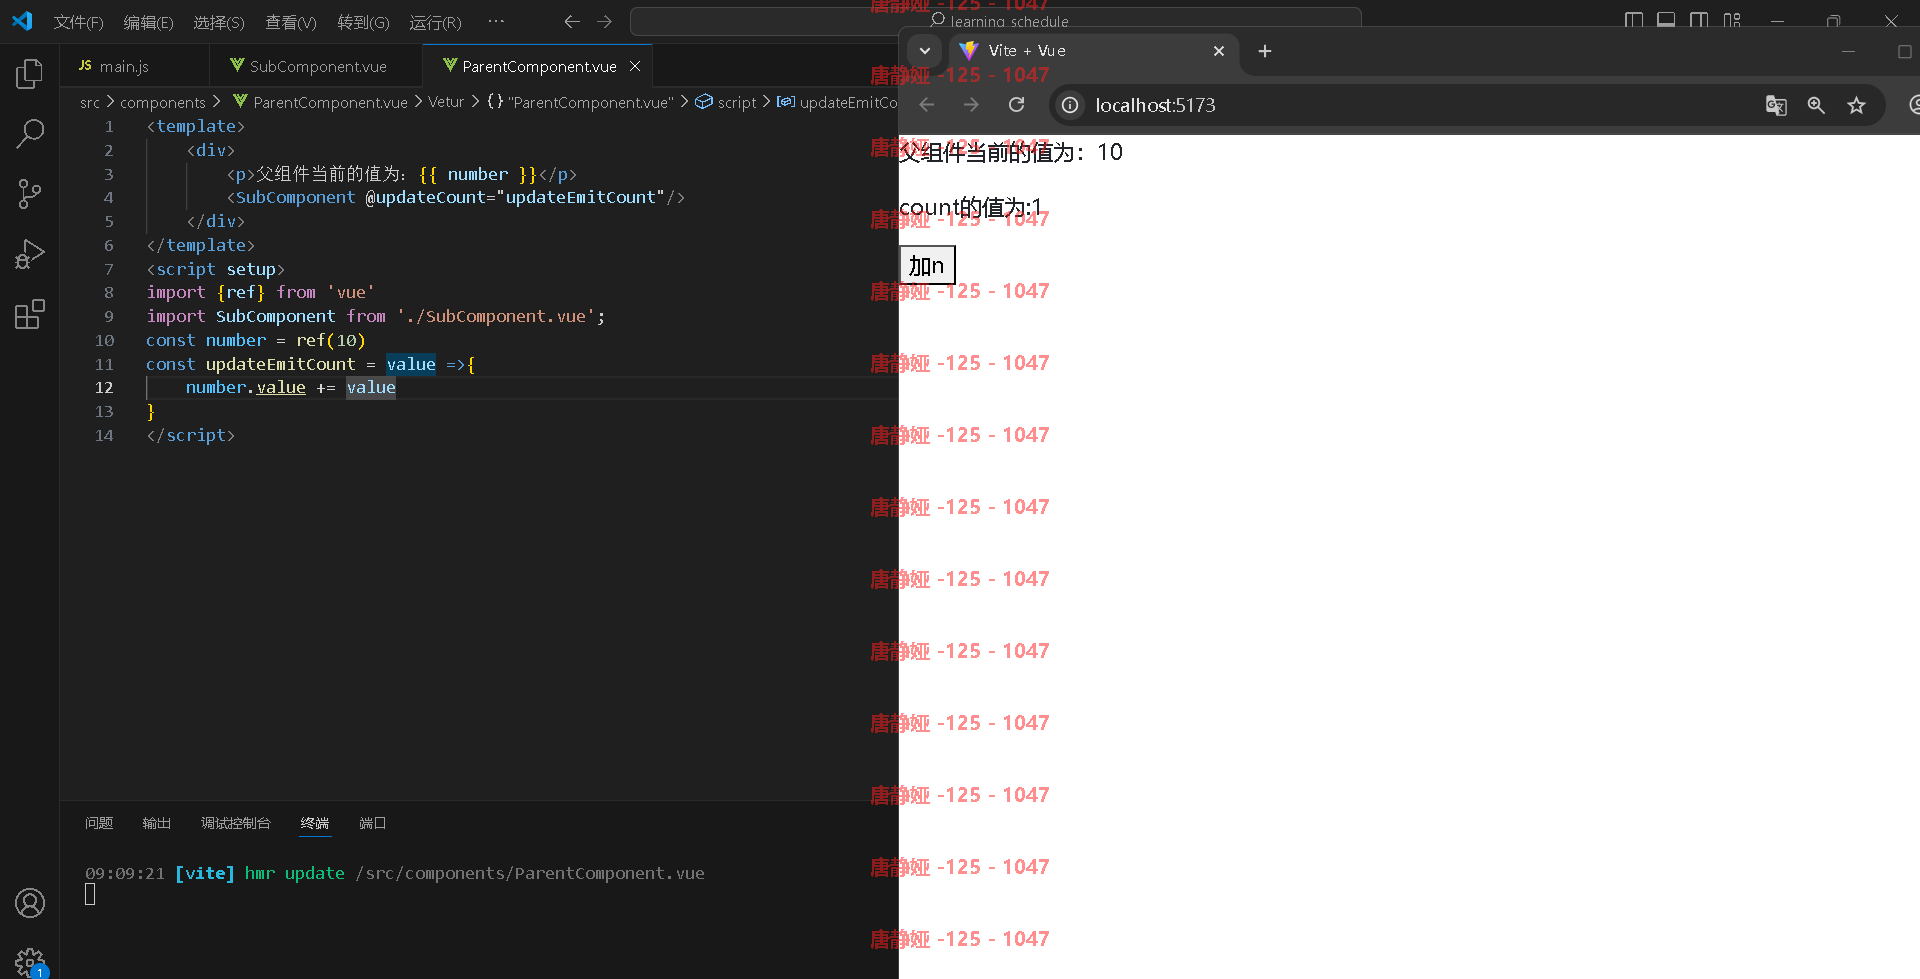Switch to the main.js editor tab
Viewport: 1920px width, 979px height.
135,66
